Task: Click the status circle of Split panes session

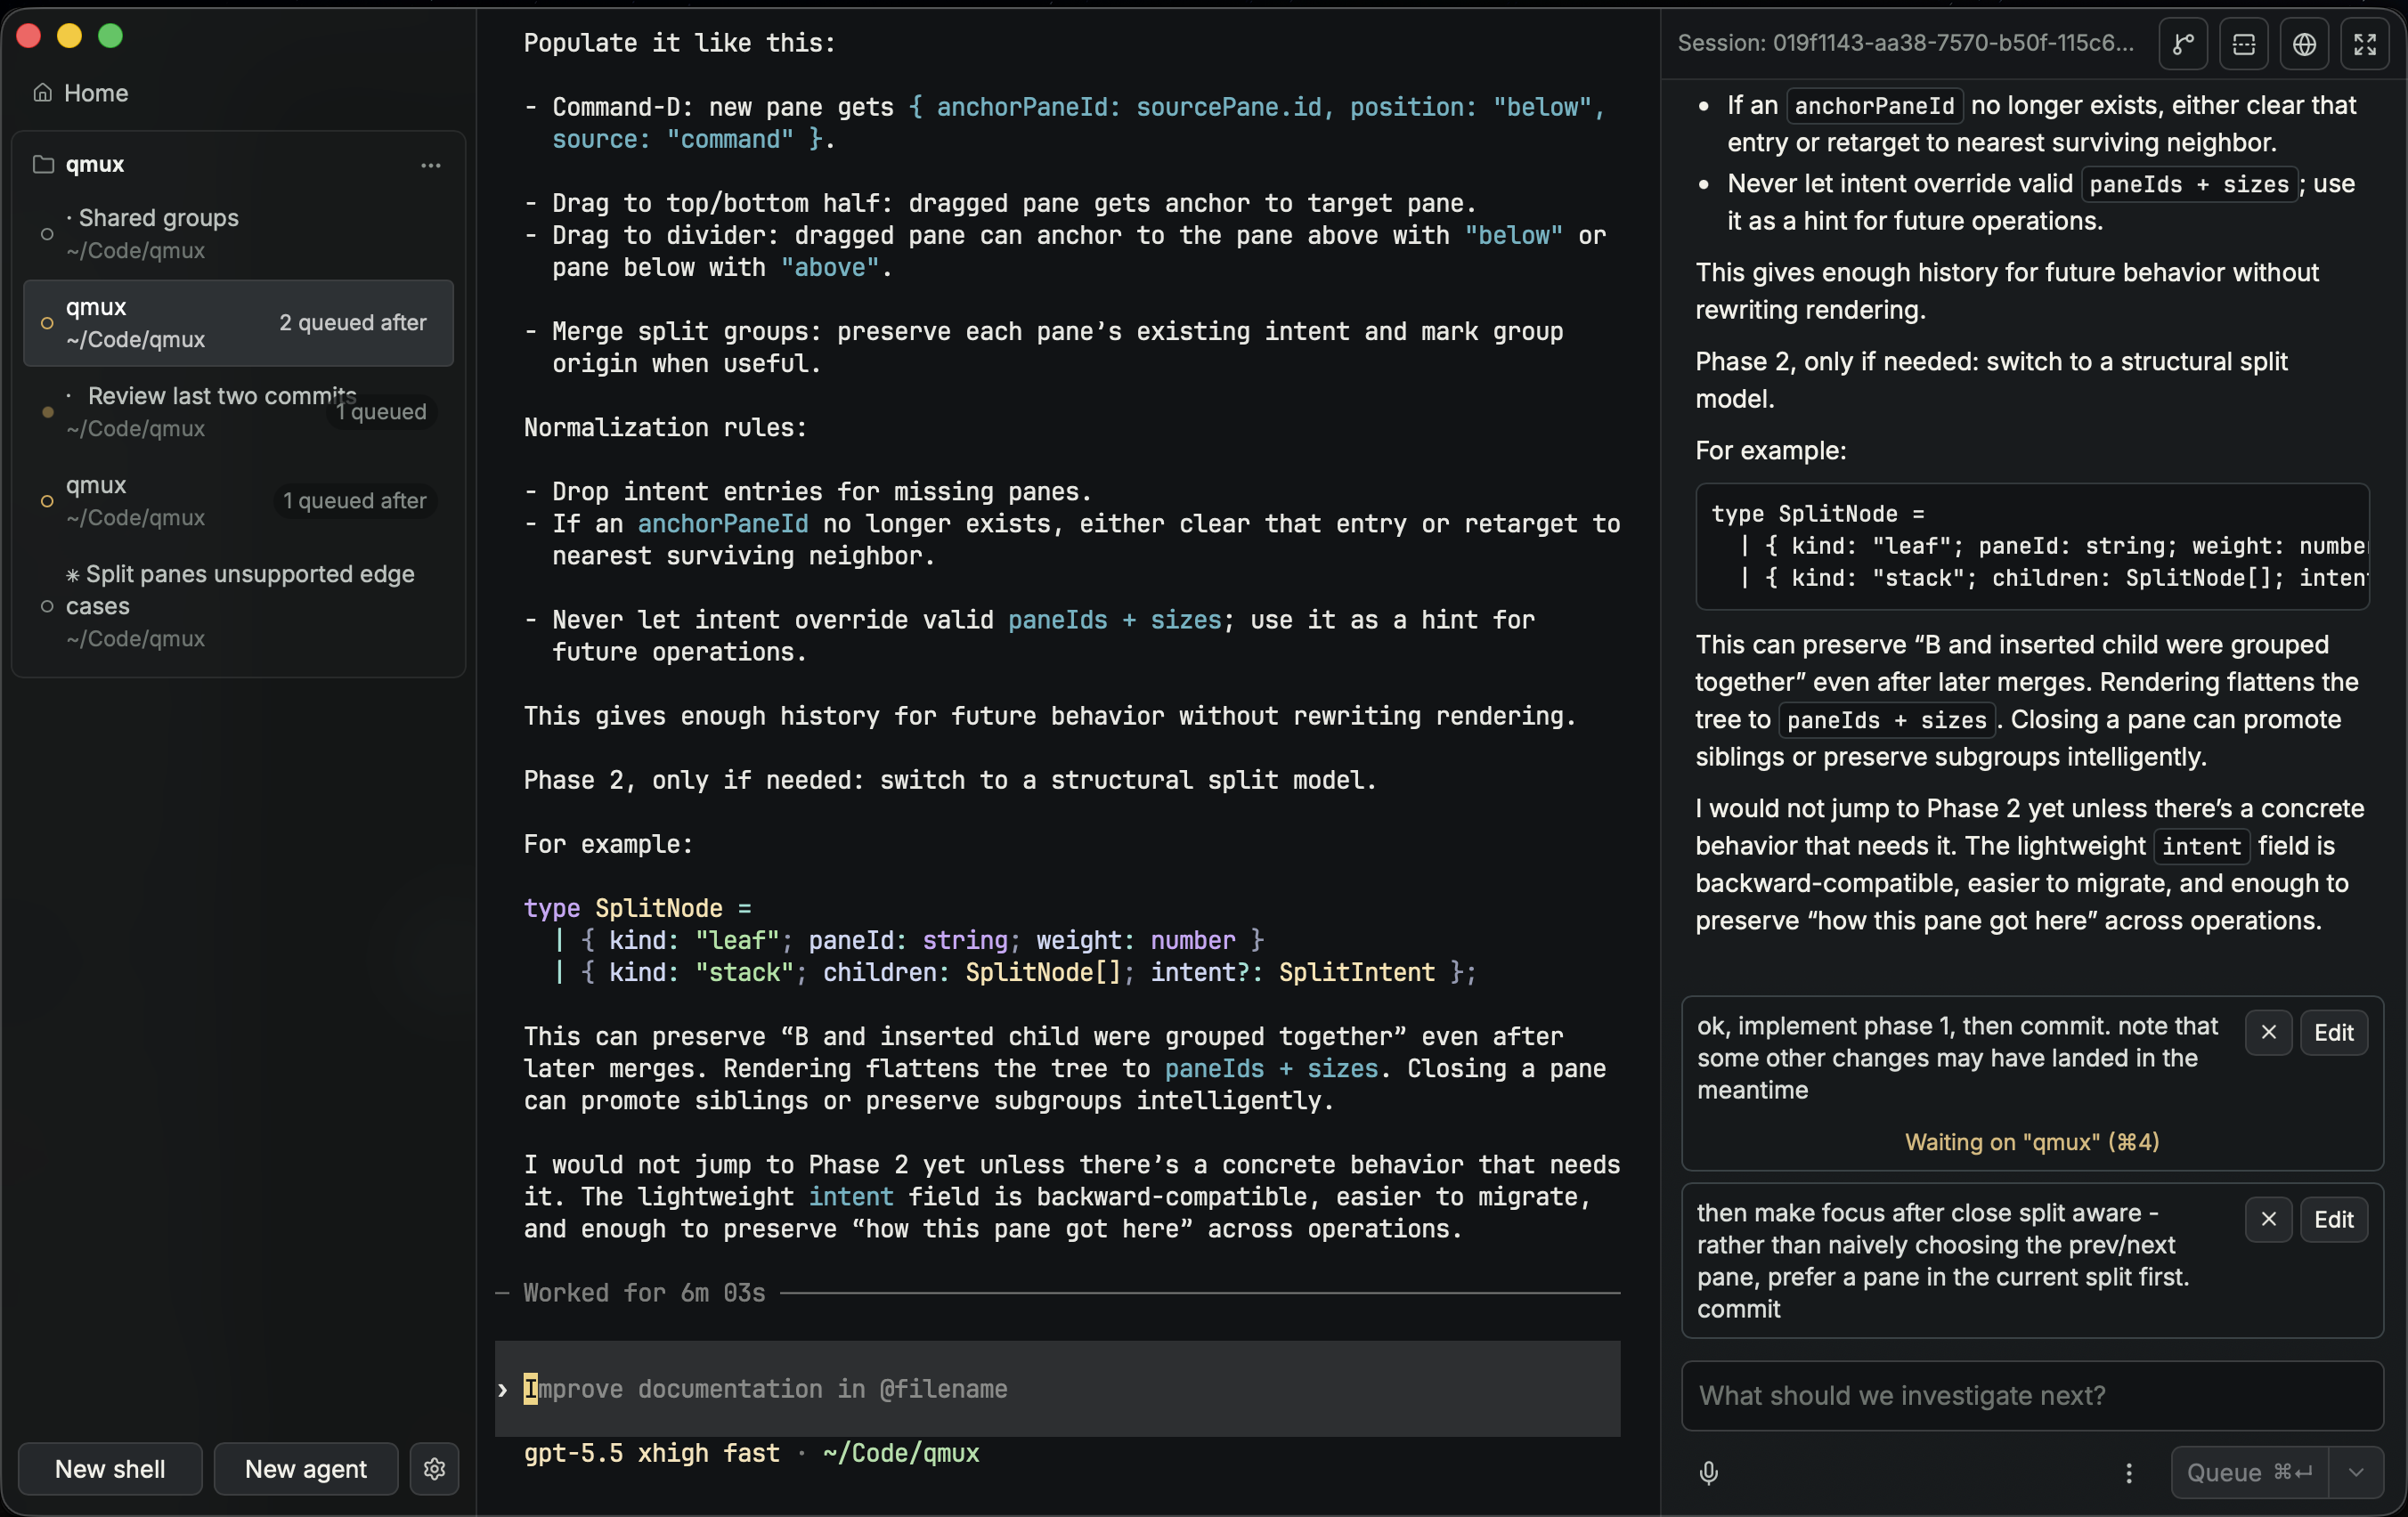Action: click(47, 606)
